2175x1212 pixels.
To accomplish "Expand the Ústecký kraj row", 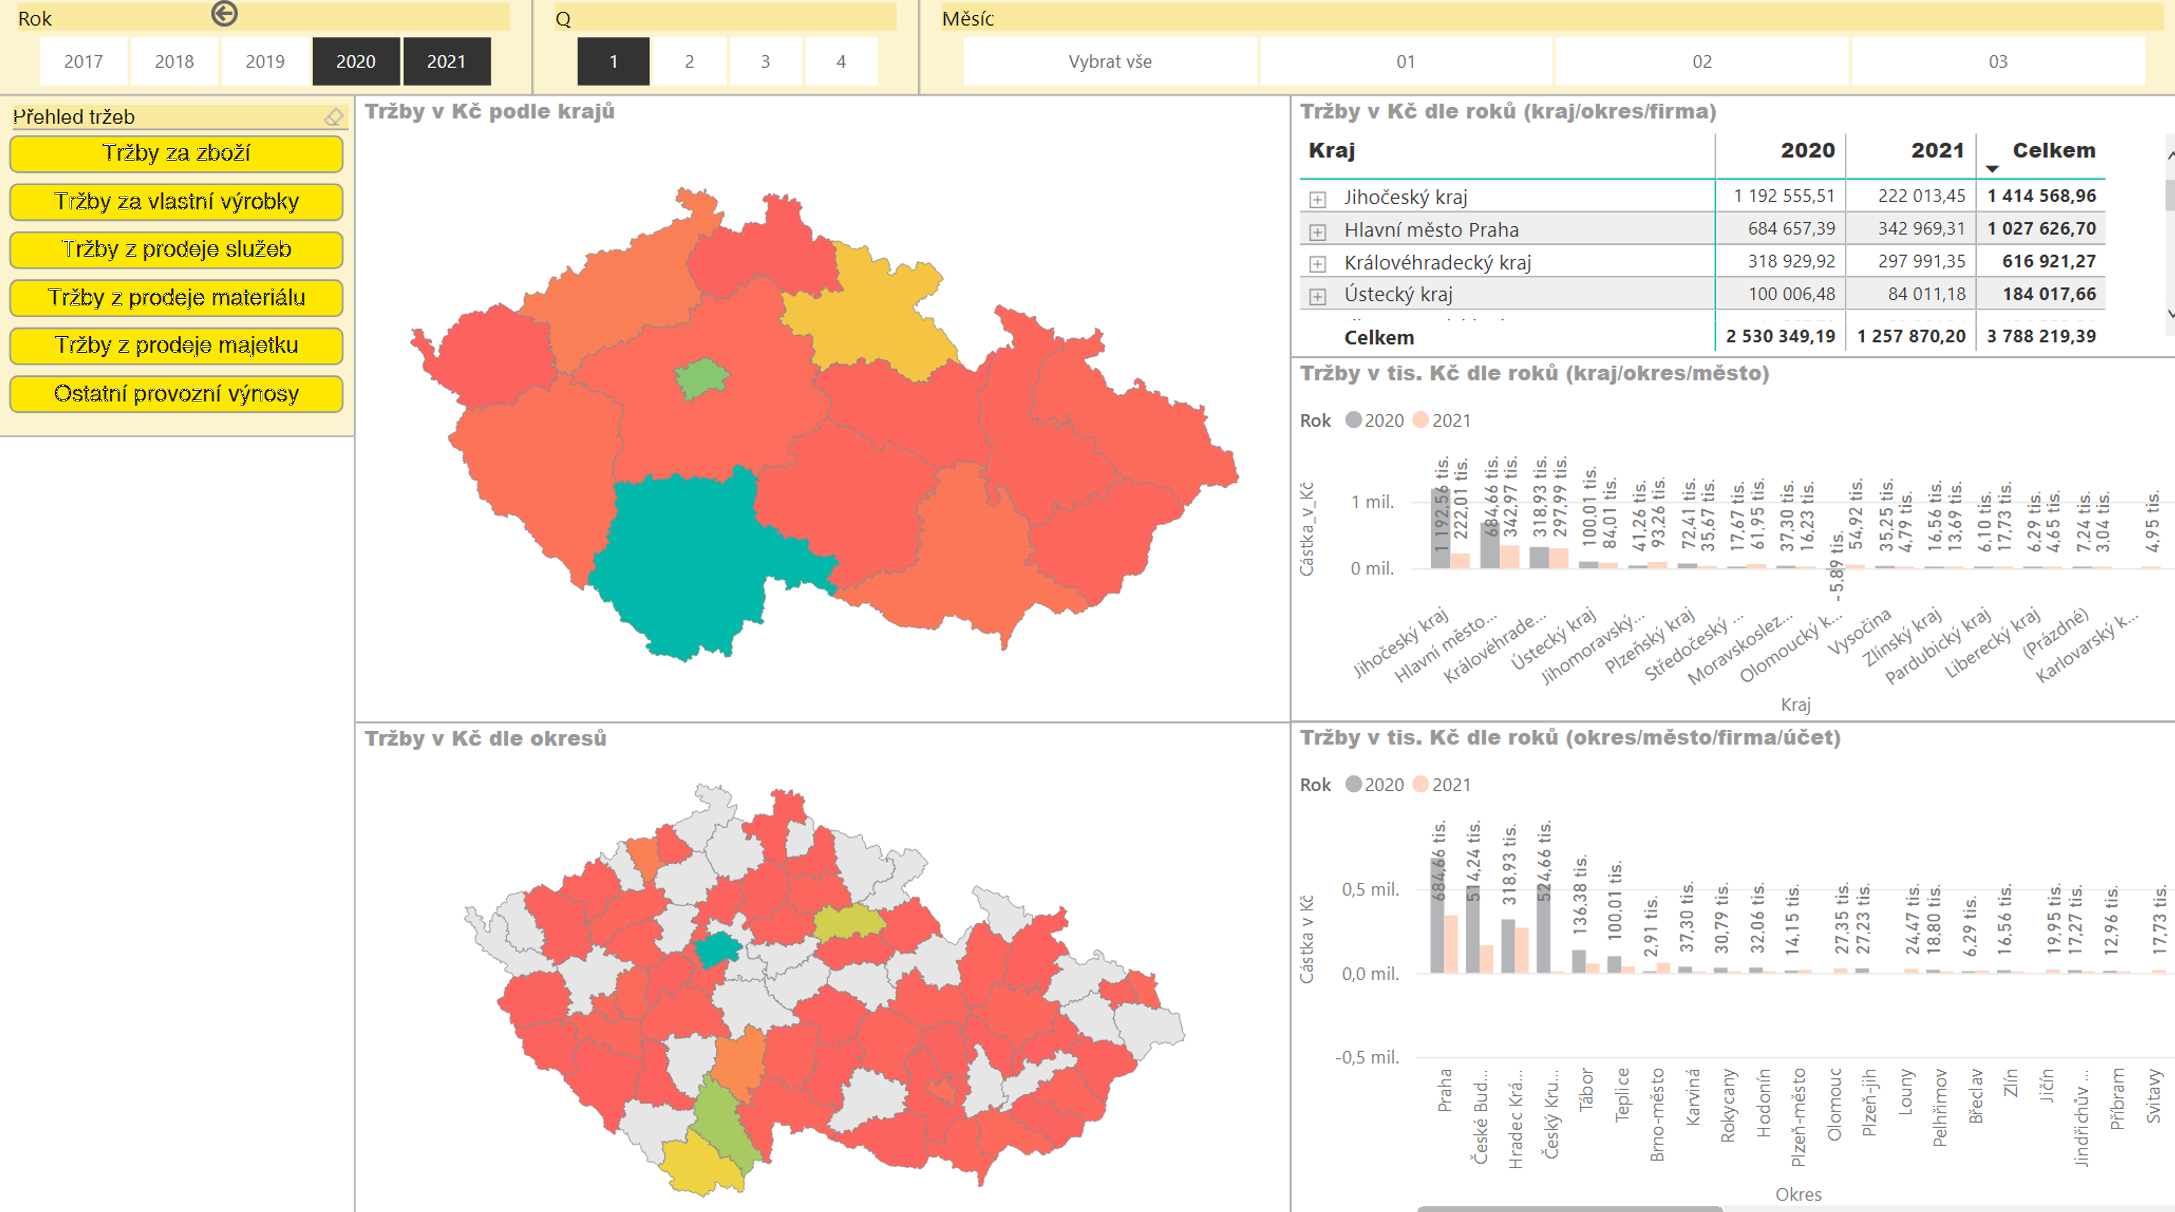I will tap(1317, 296).
